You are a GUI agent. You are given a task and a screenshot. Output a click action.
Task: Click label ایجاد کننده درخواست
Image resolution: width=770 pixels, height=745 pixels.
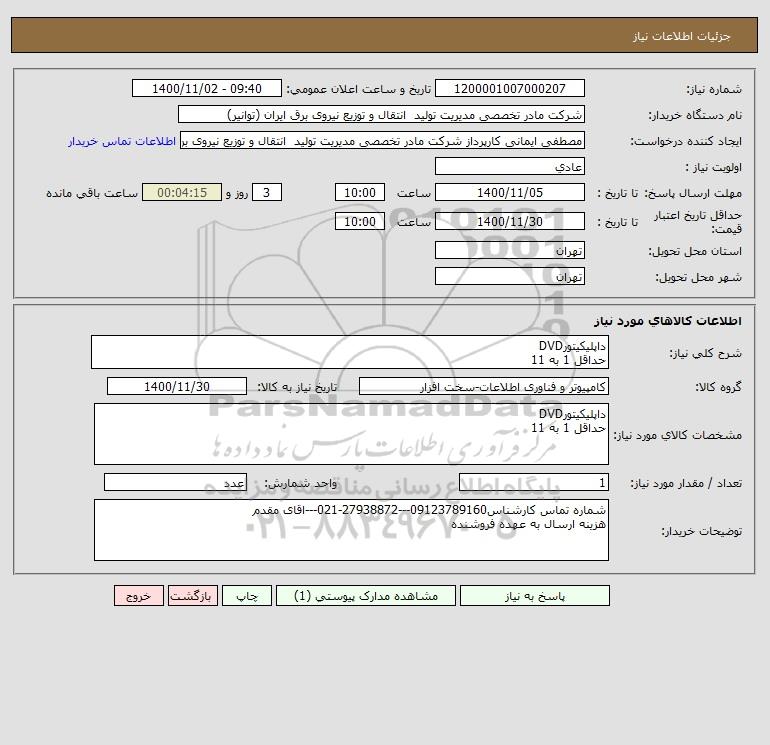point(686,141)
